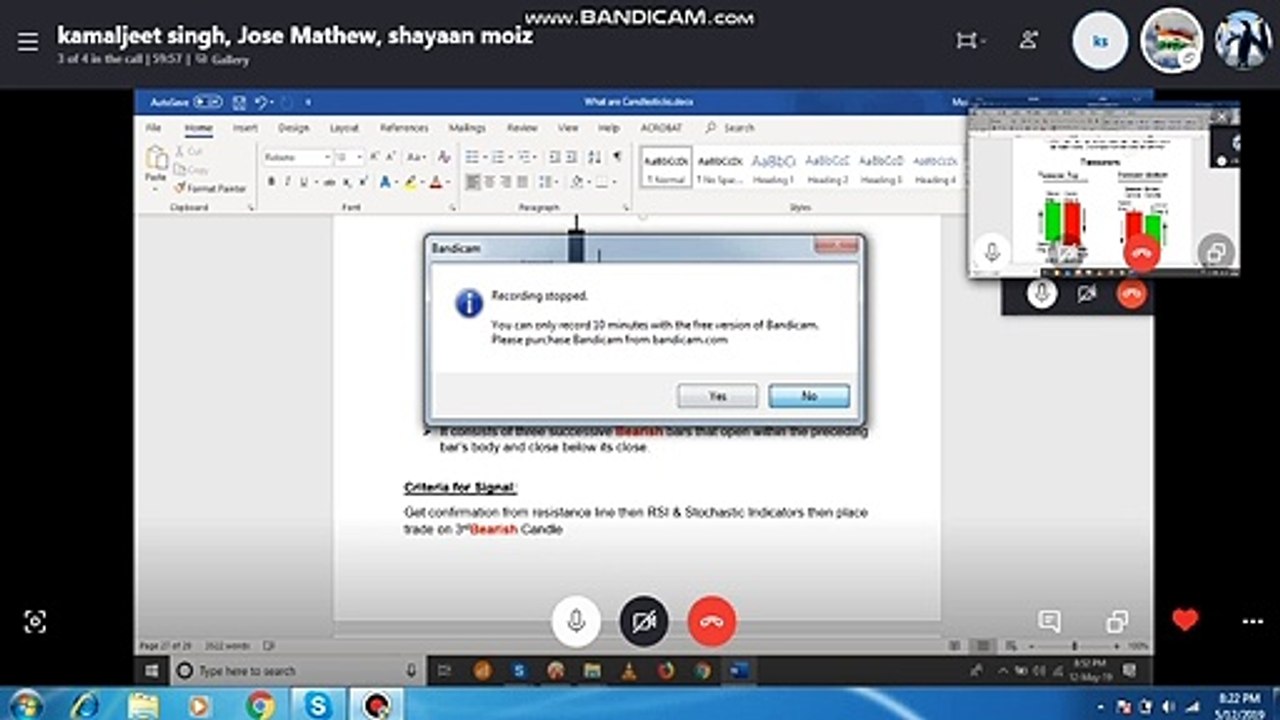The width and height of the screenshot is (1280, 720).
Task: Click the 'Type here to search' box
Action: coord(298,671)
